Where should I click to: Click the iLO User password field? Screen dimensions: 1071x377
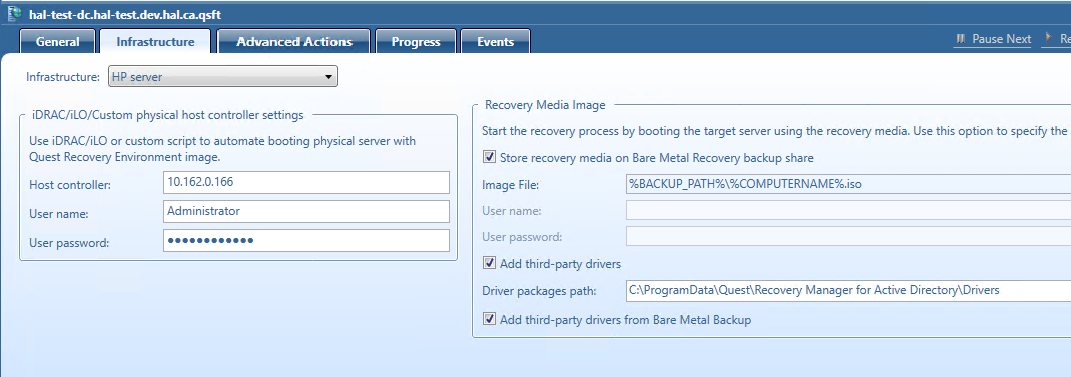pyautogui.click(x=306, y=240)
